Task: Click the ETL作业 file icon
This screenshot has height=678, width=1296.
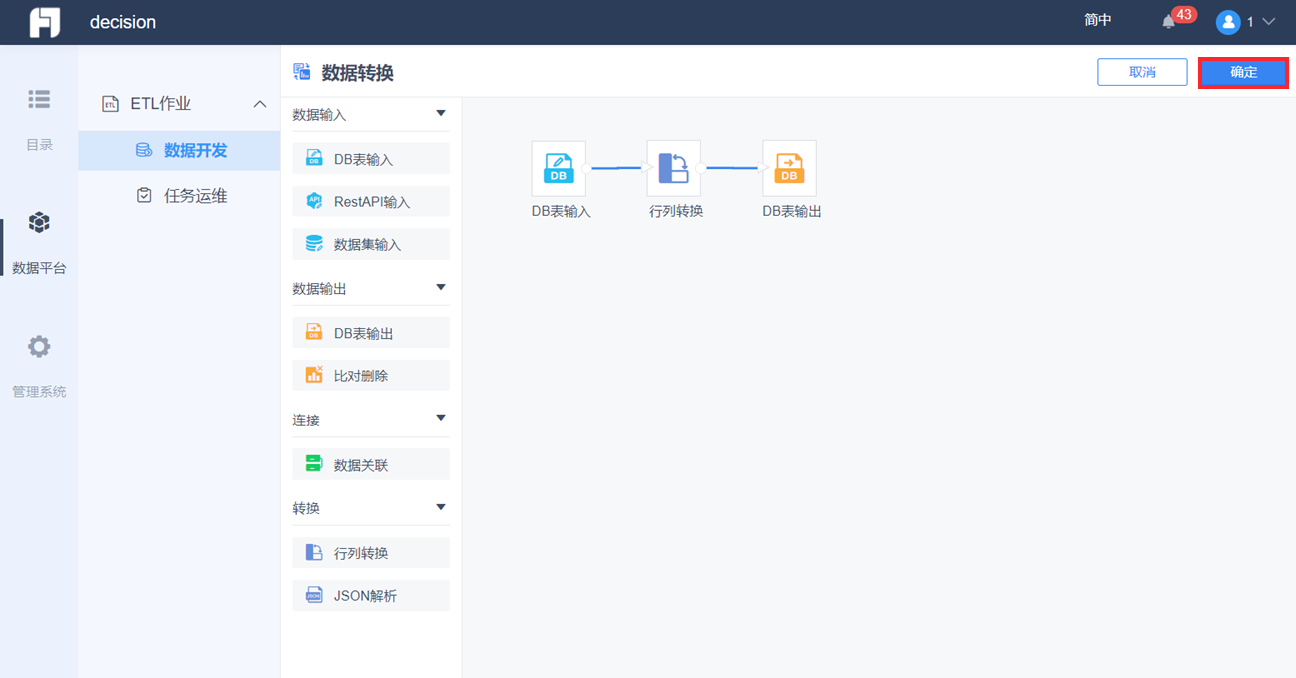Action: (x=111, y=104)
